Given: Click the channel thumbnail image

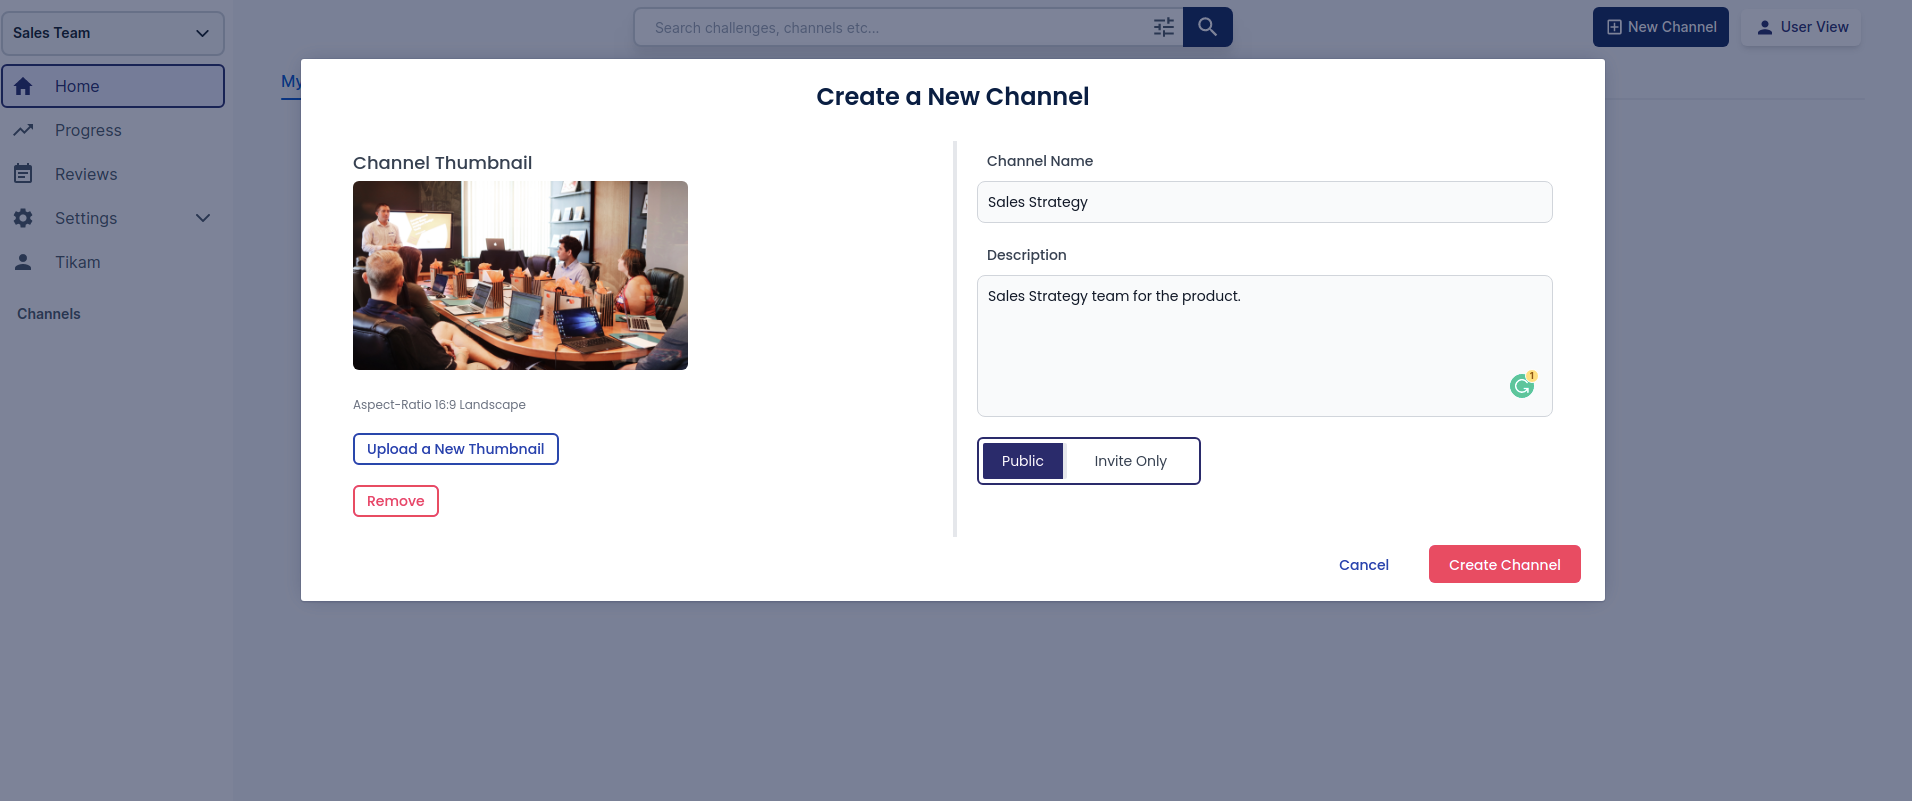Looking at the screenshot, I should 520,275.
